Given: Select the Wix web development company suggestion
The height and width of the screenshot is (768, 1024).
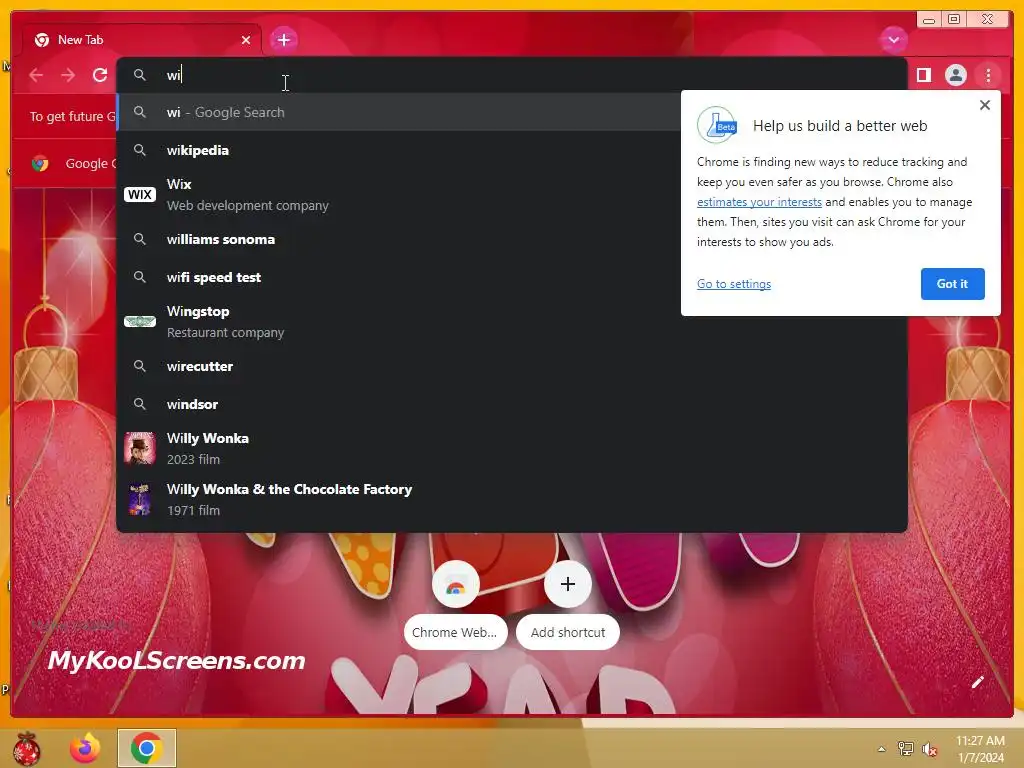Looking at the screenshot, I should point(399,195).
